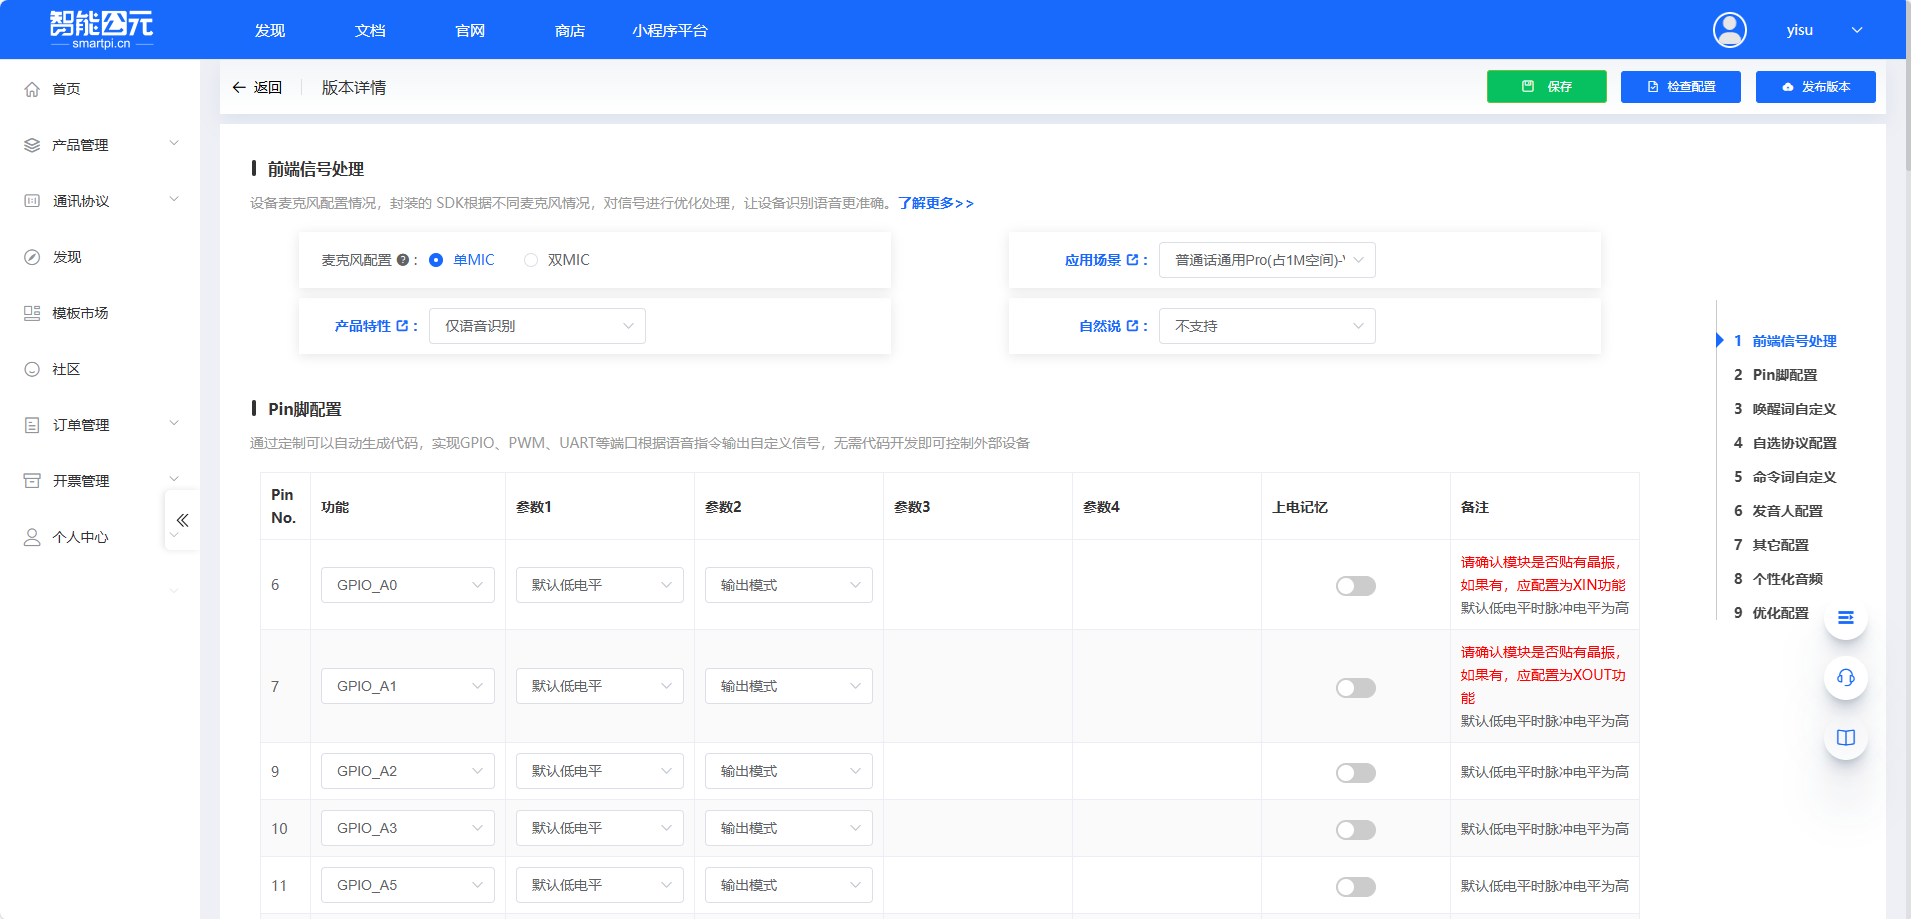
Task: Click the green 保存 save button
Action: coord(1546,86)
